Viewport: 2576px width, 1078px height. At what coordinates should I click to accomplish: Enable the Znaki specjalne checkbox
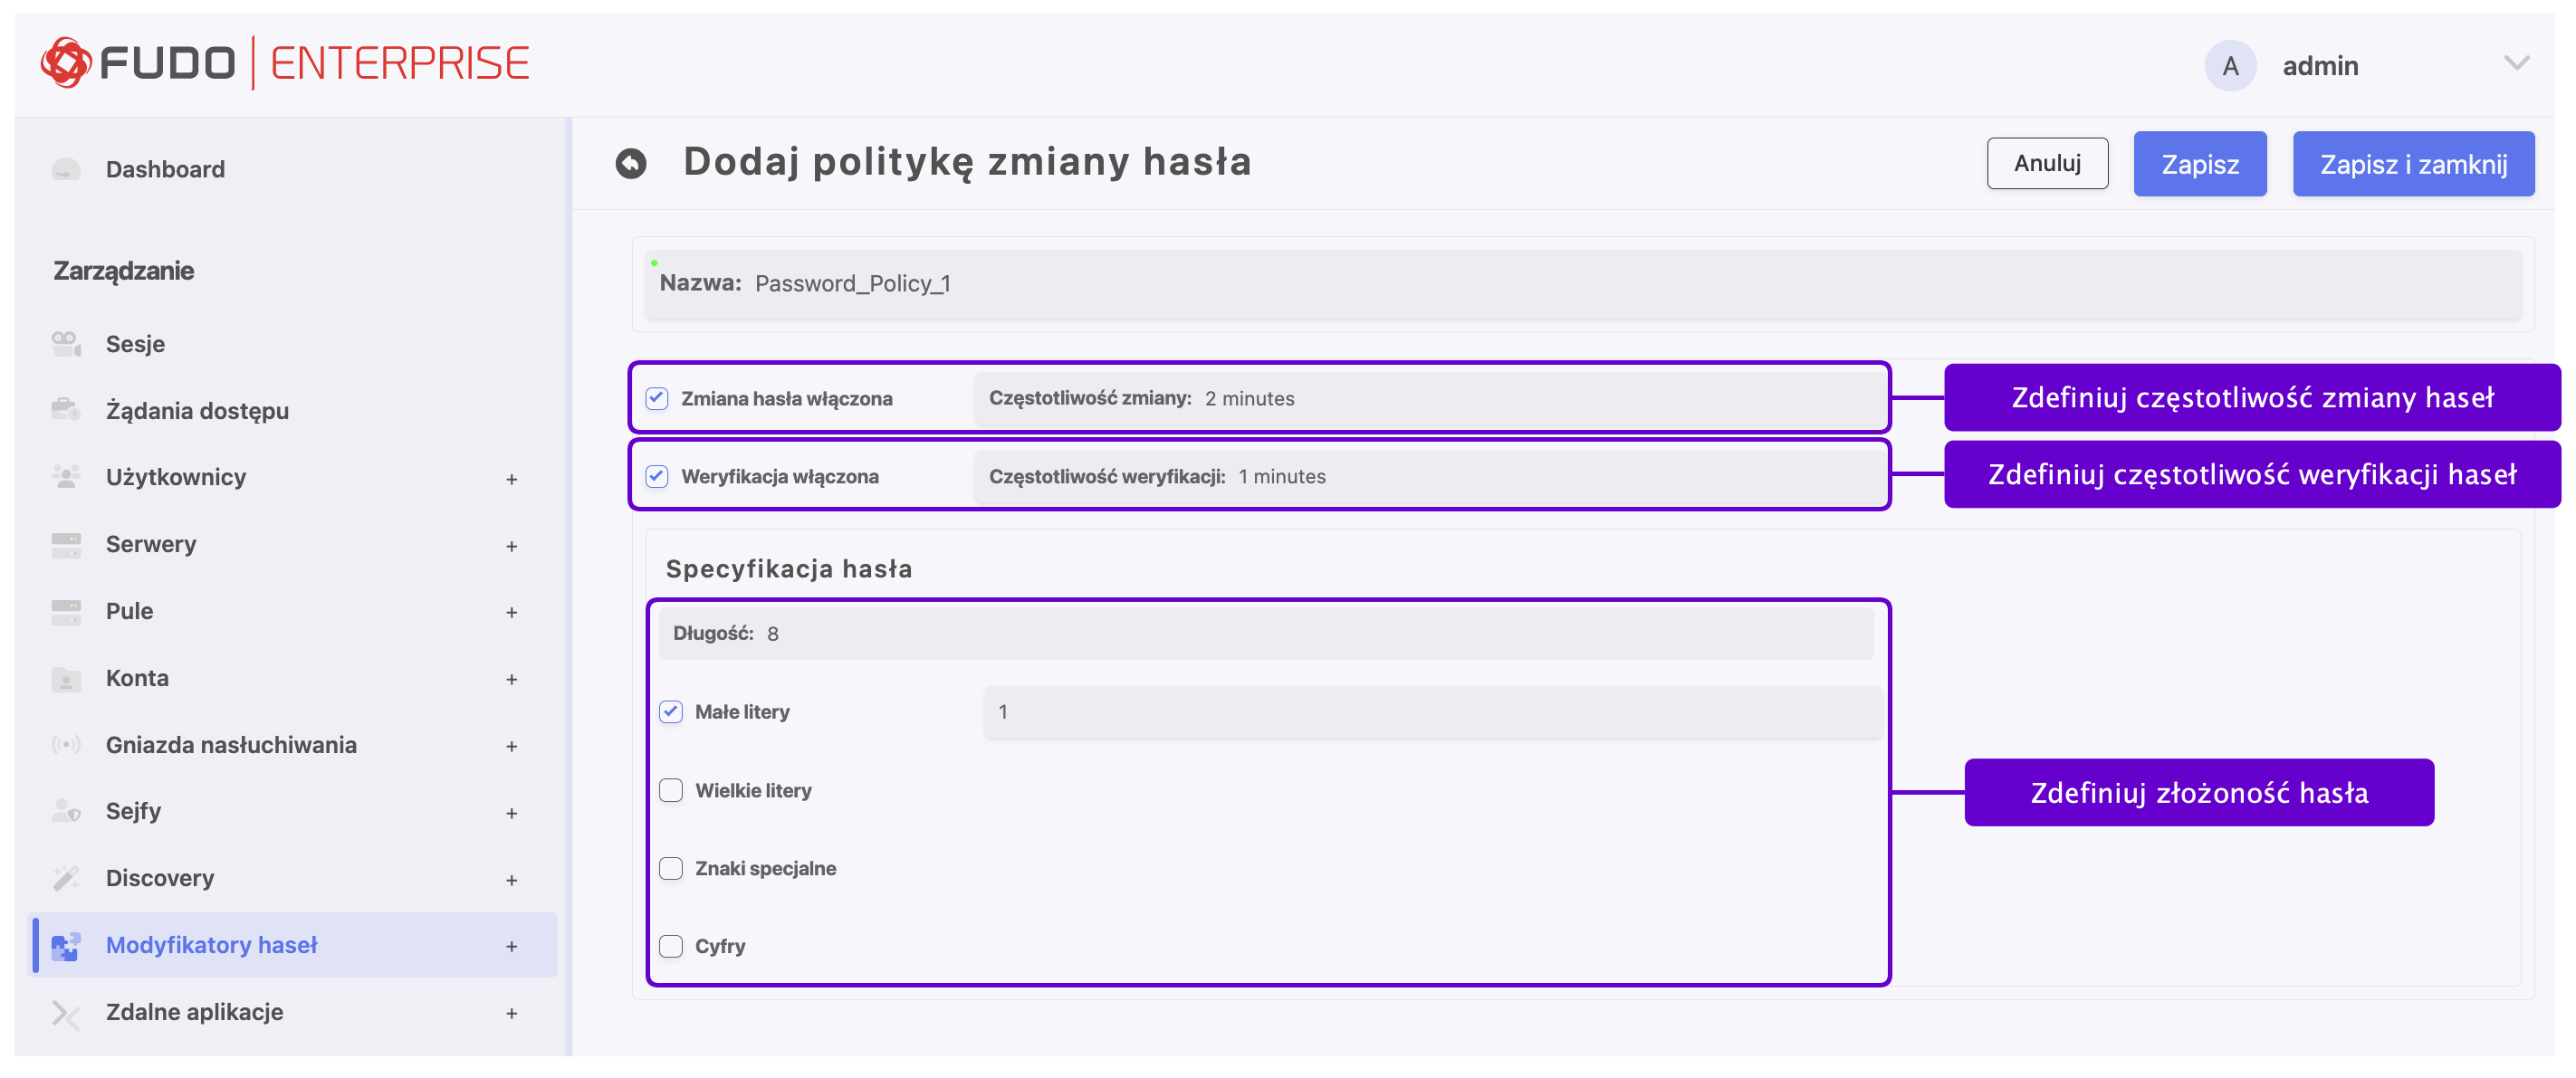pyautogui.click(x=671, y=868)
